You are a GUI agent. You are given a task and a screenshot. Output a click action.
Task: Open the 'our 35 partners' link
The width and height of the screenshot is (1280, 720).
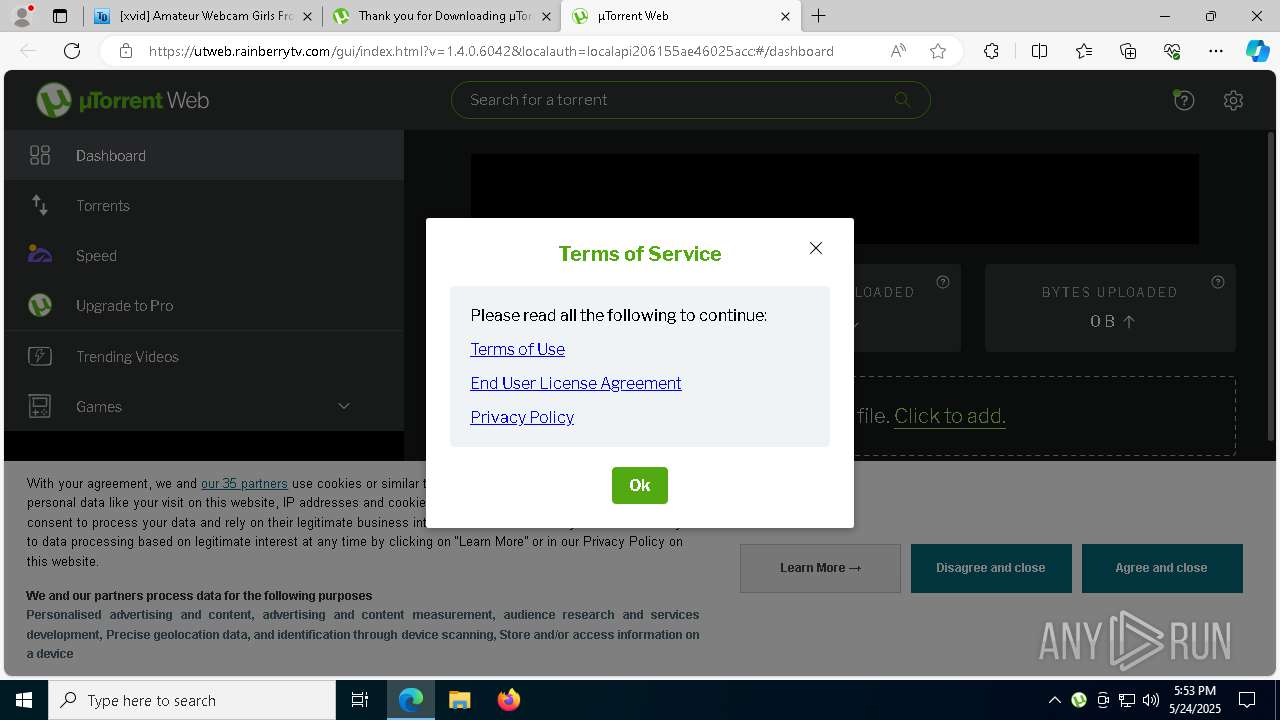[x=244, y=483]
